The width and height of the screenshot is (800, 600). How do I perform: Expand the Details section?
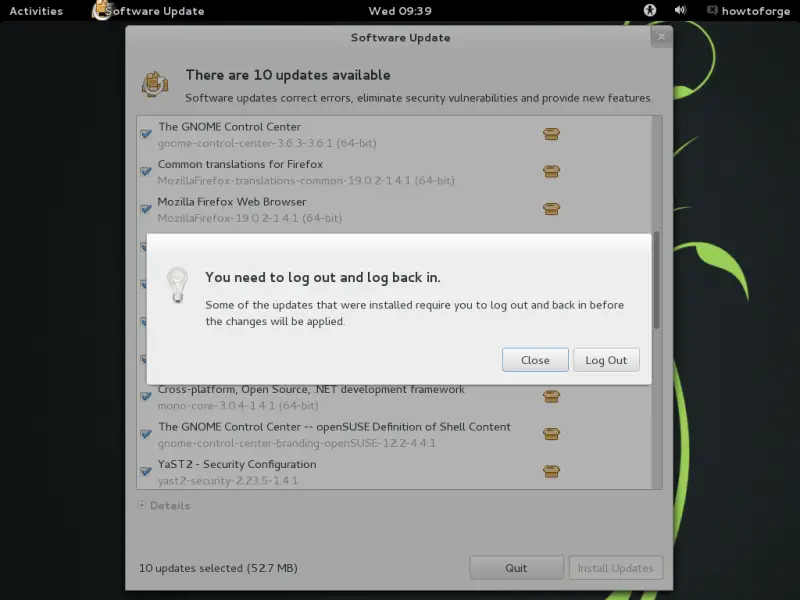164,506
